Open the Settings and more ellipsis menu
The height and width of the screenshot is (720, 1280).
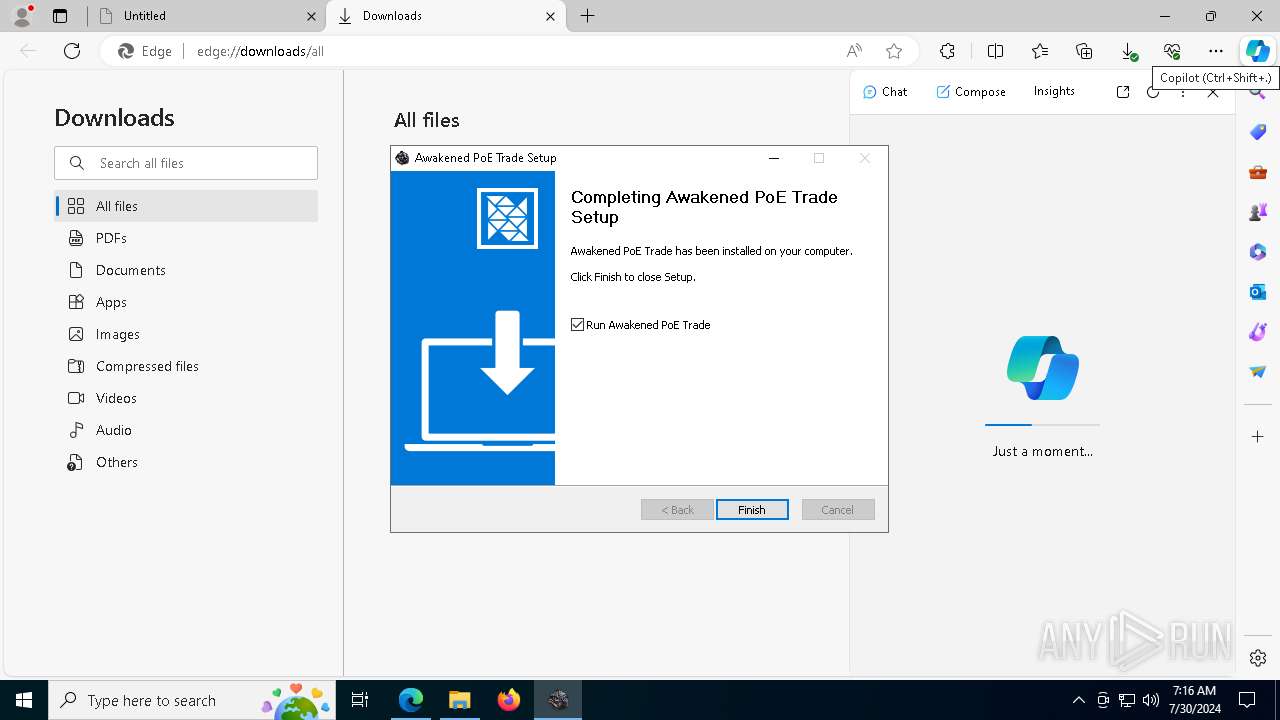pyautogui.click(x=1216, y=51)
